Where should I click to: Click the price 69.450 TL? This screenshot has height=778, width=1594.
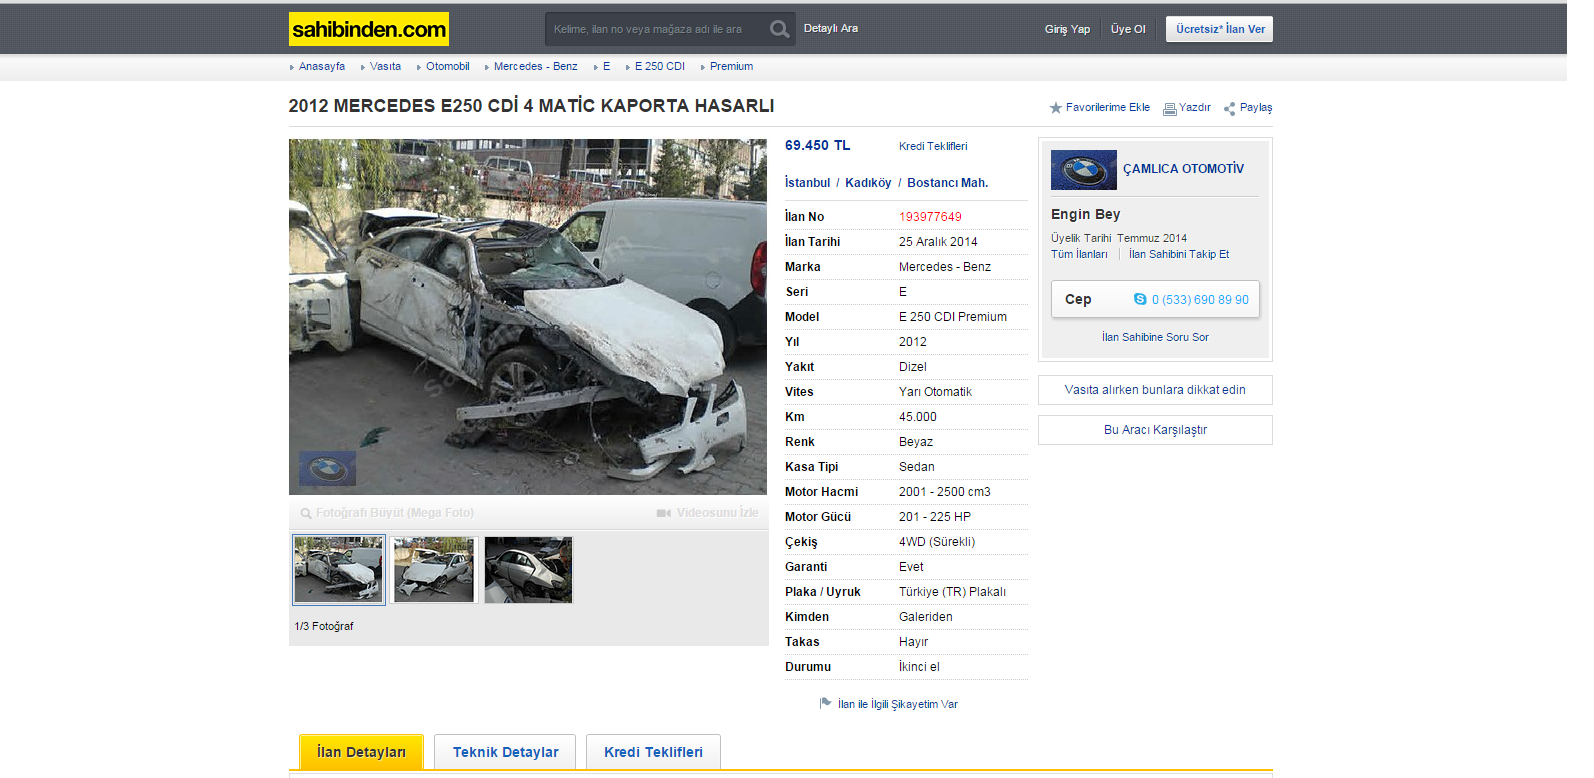point(817,146)
